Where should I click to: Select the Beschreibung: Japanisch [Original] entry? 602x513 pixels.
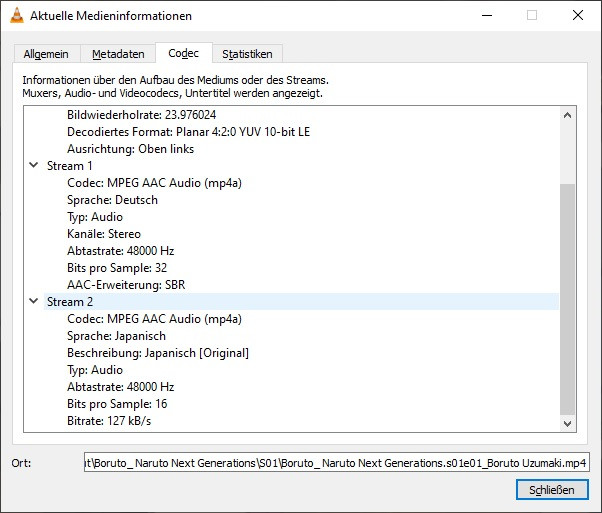tap(157, 353)
